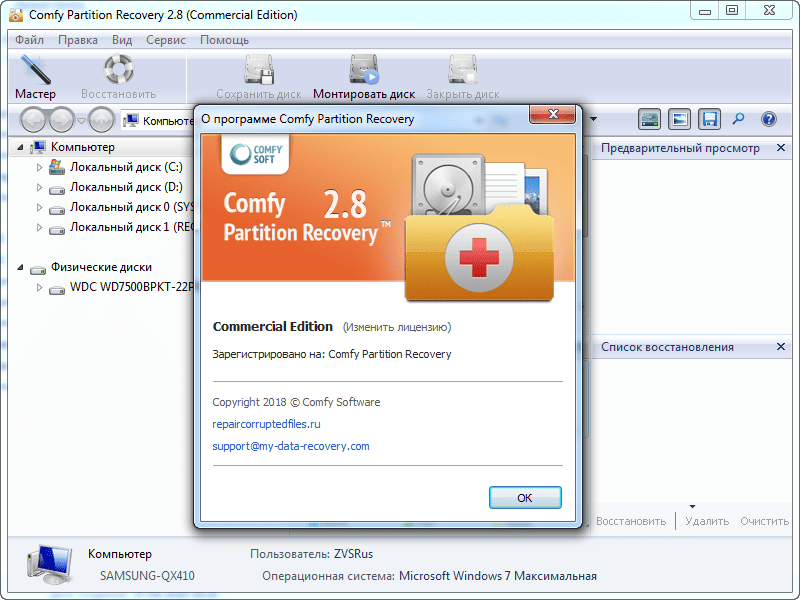800x600 pixels.
Task: Click the drive icon beside Локальный диск (D:)
Action: [57, 190]
